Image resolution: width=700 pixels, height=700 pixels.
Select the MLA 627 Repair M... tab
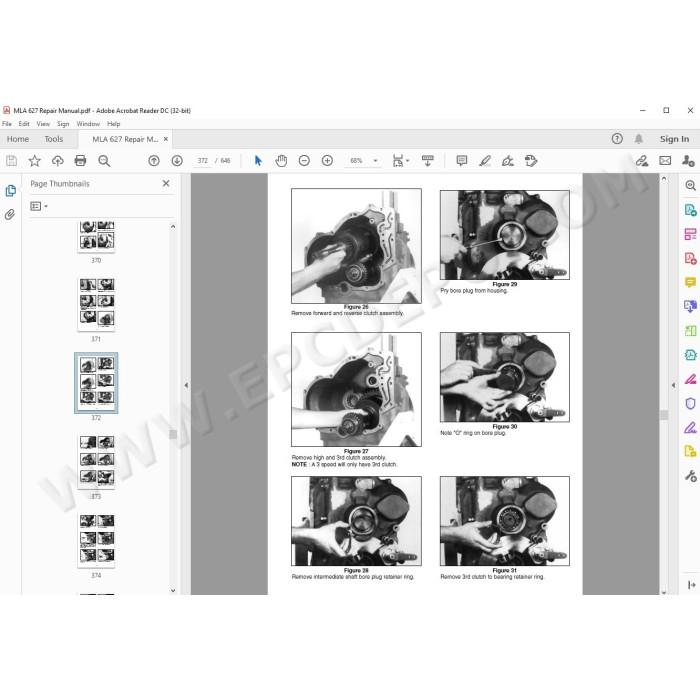125,139
